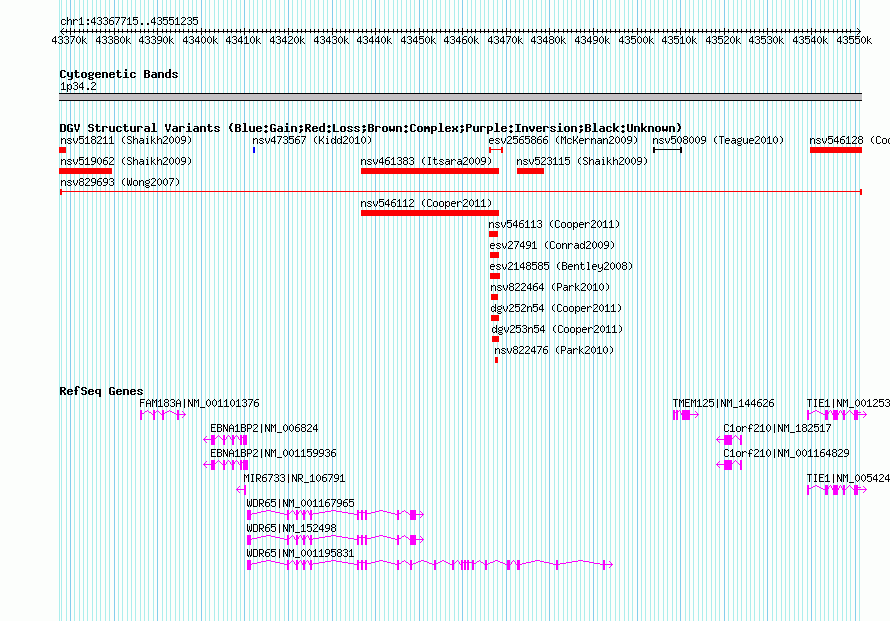The width and height of the screenshot is (890, 621).
Task: Click the TMEM125 gene glyph
Action: click(686, 416)
